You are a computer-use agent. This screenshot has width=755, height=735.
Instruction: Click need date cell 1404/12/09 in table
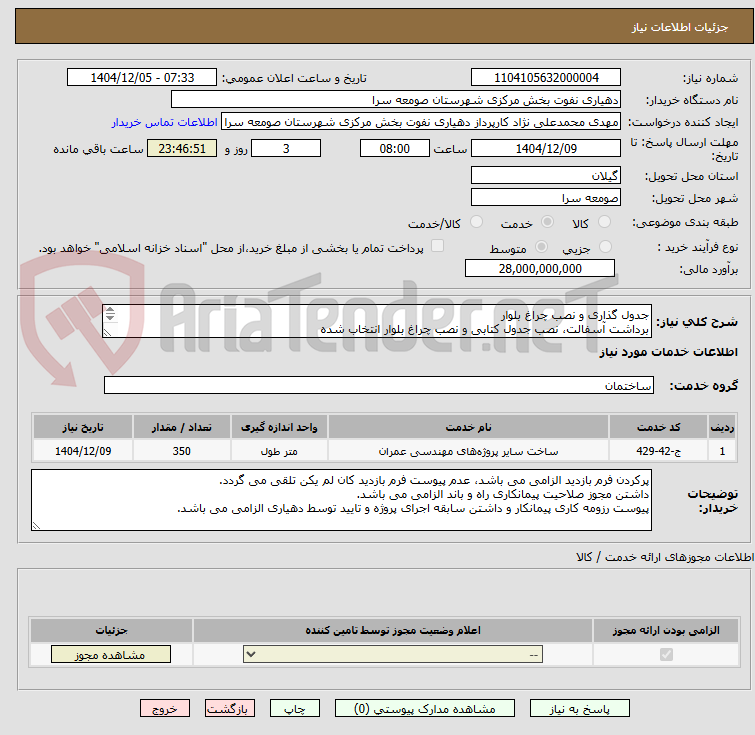click(83, 451)
